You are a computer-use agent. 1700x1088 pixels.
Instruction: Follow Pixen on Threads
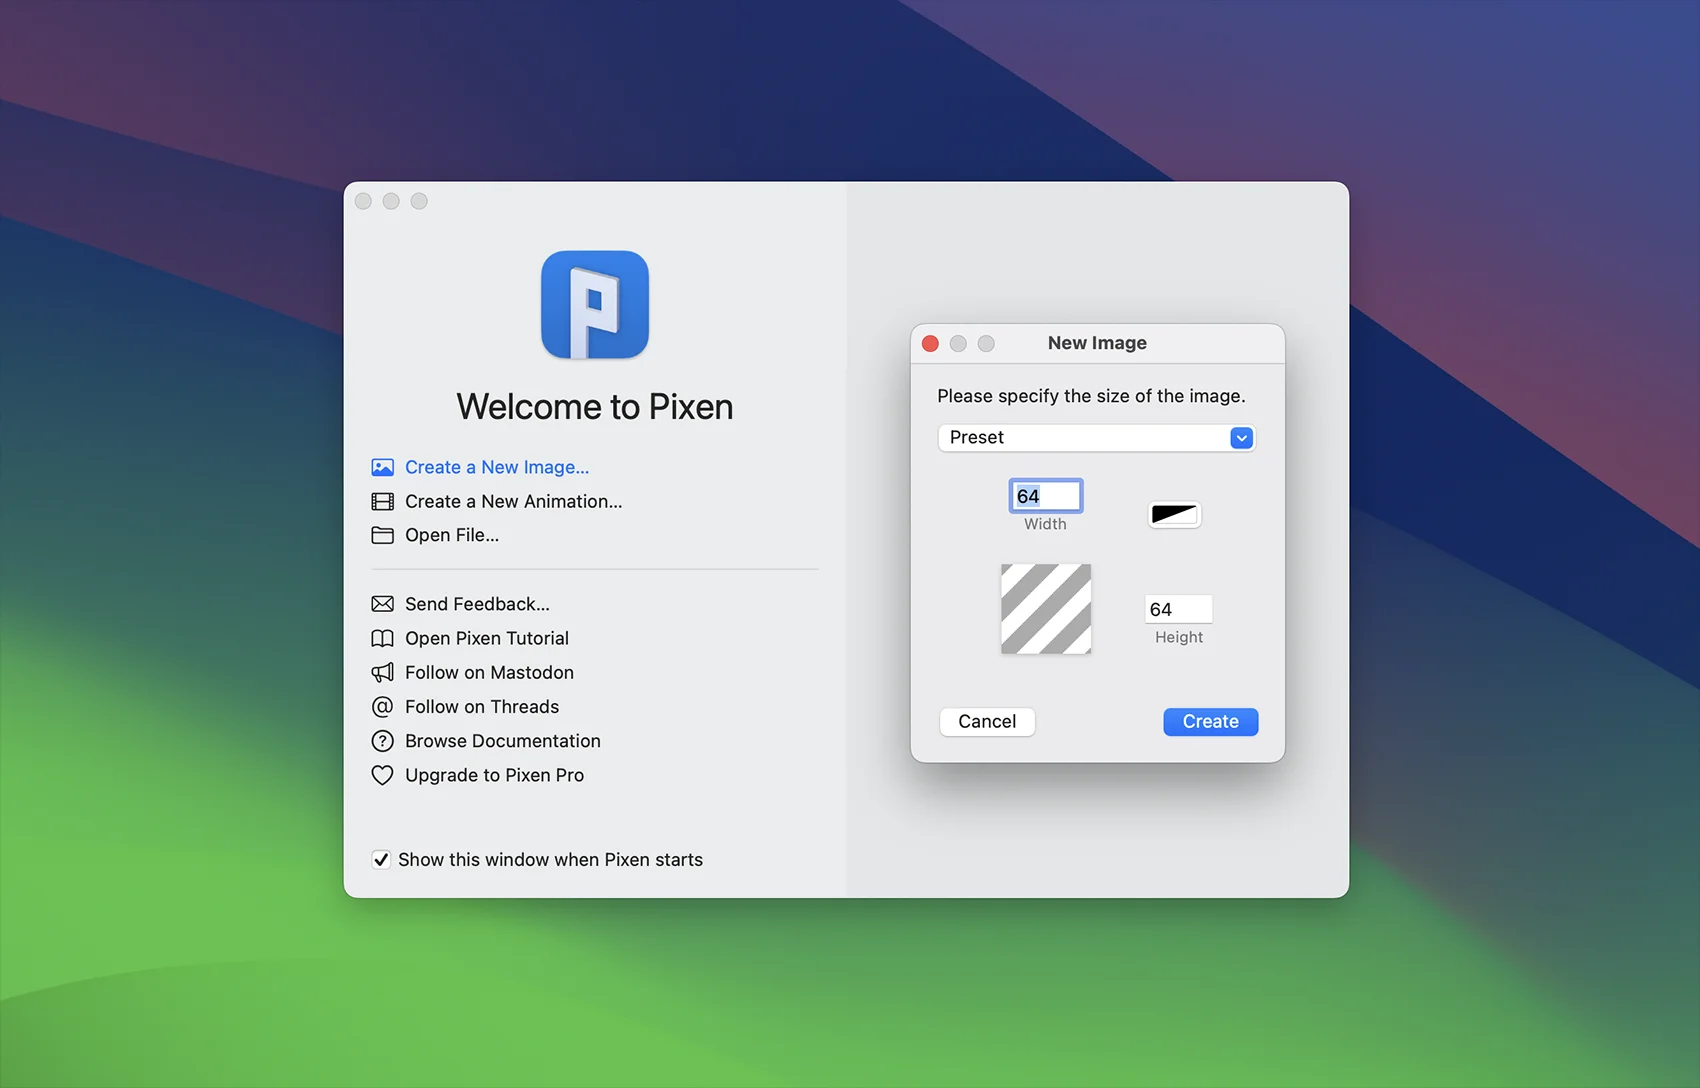(482, 707)
